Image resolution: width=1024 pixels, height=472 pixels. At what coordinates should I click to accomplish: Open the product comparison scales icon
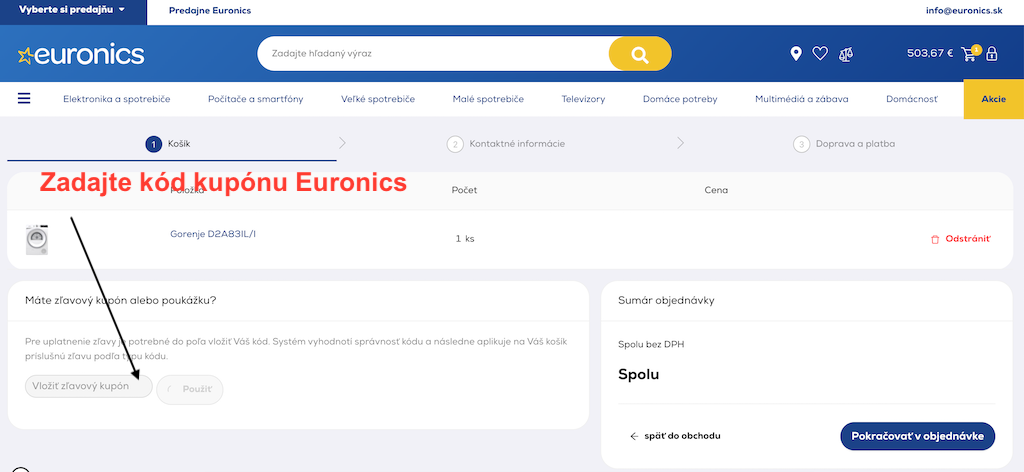(x=846, y=54)
